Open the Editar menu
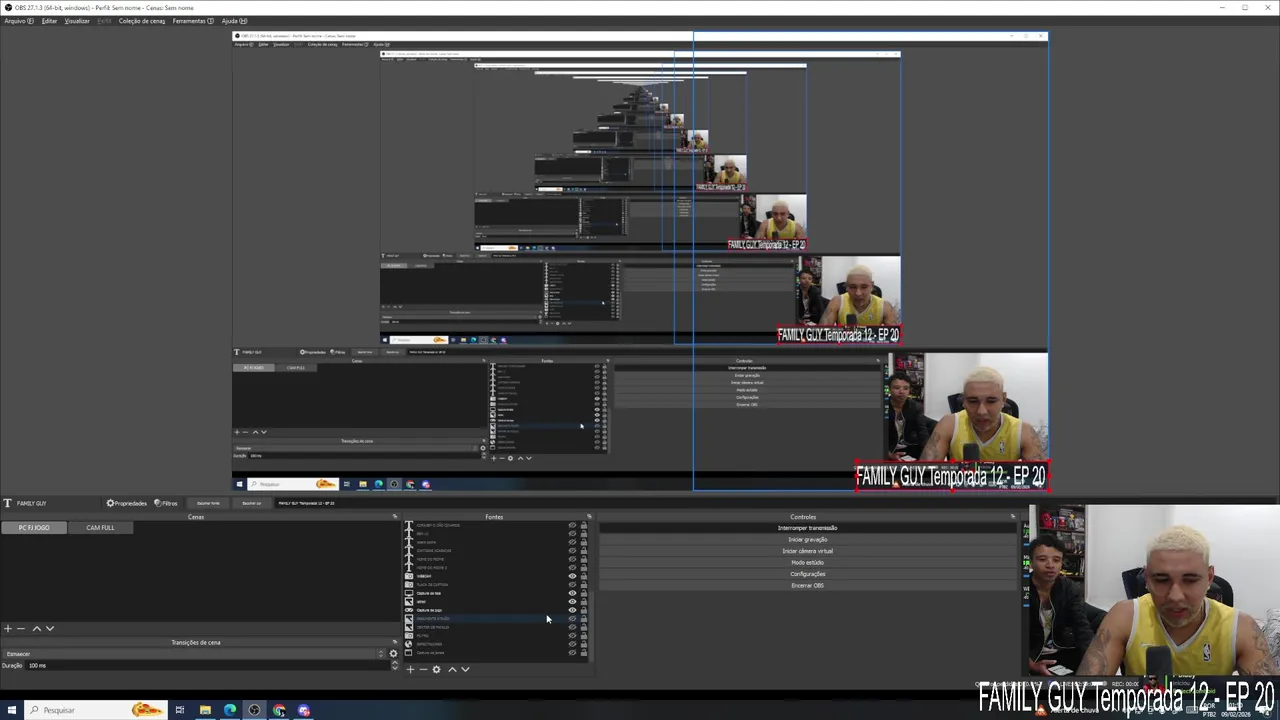1280x720 pixels. 49,21
